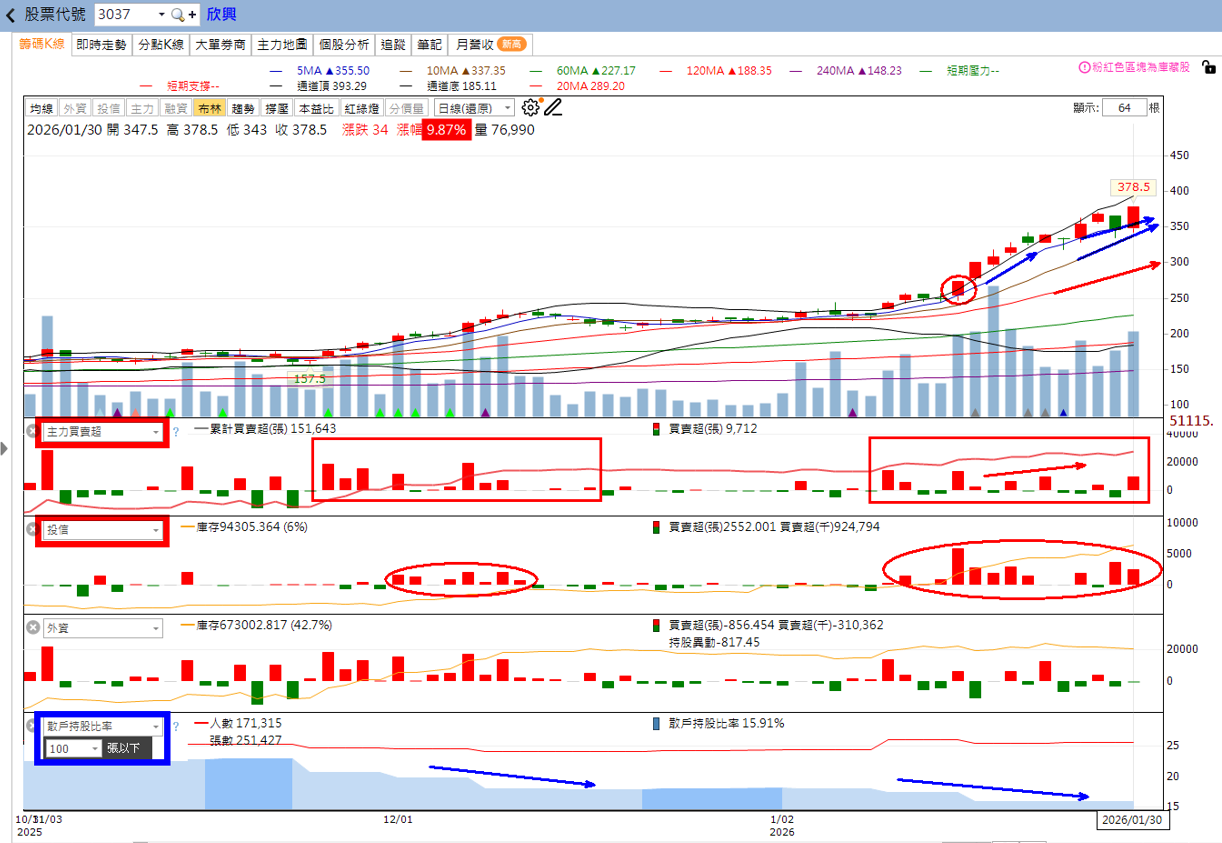Click the 新高 badge on 月營收

(511, 44)
